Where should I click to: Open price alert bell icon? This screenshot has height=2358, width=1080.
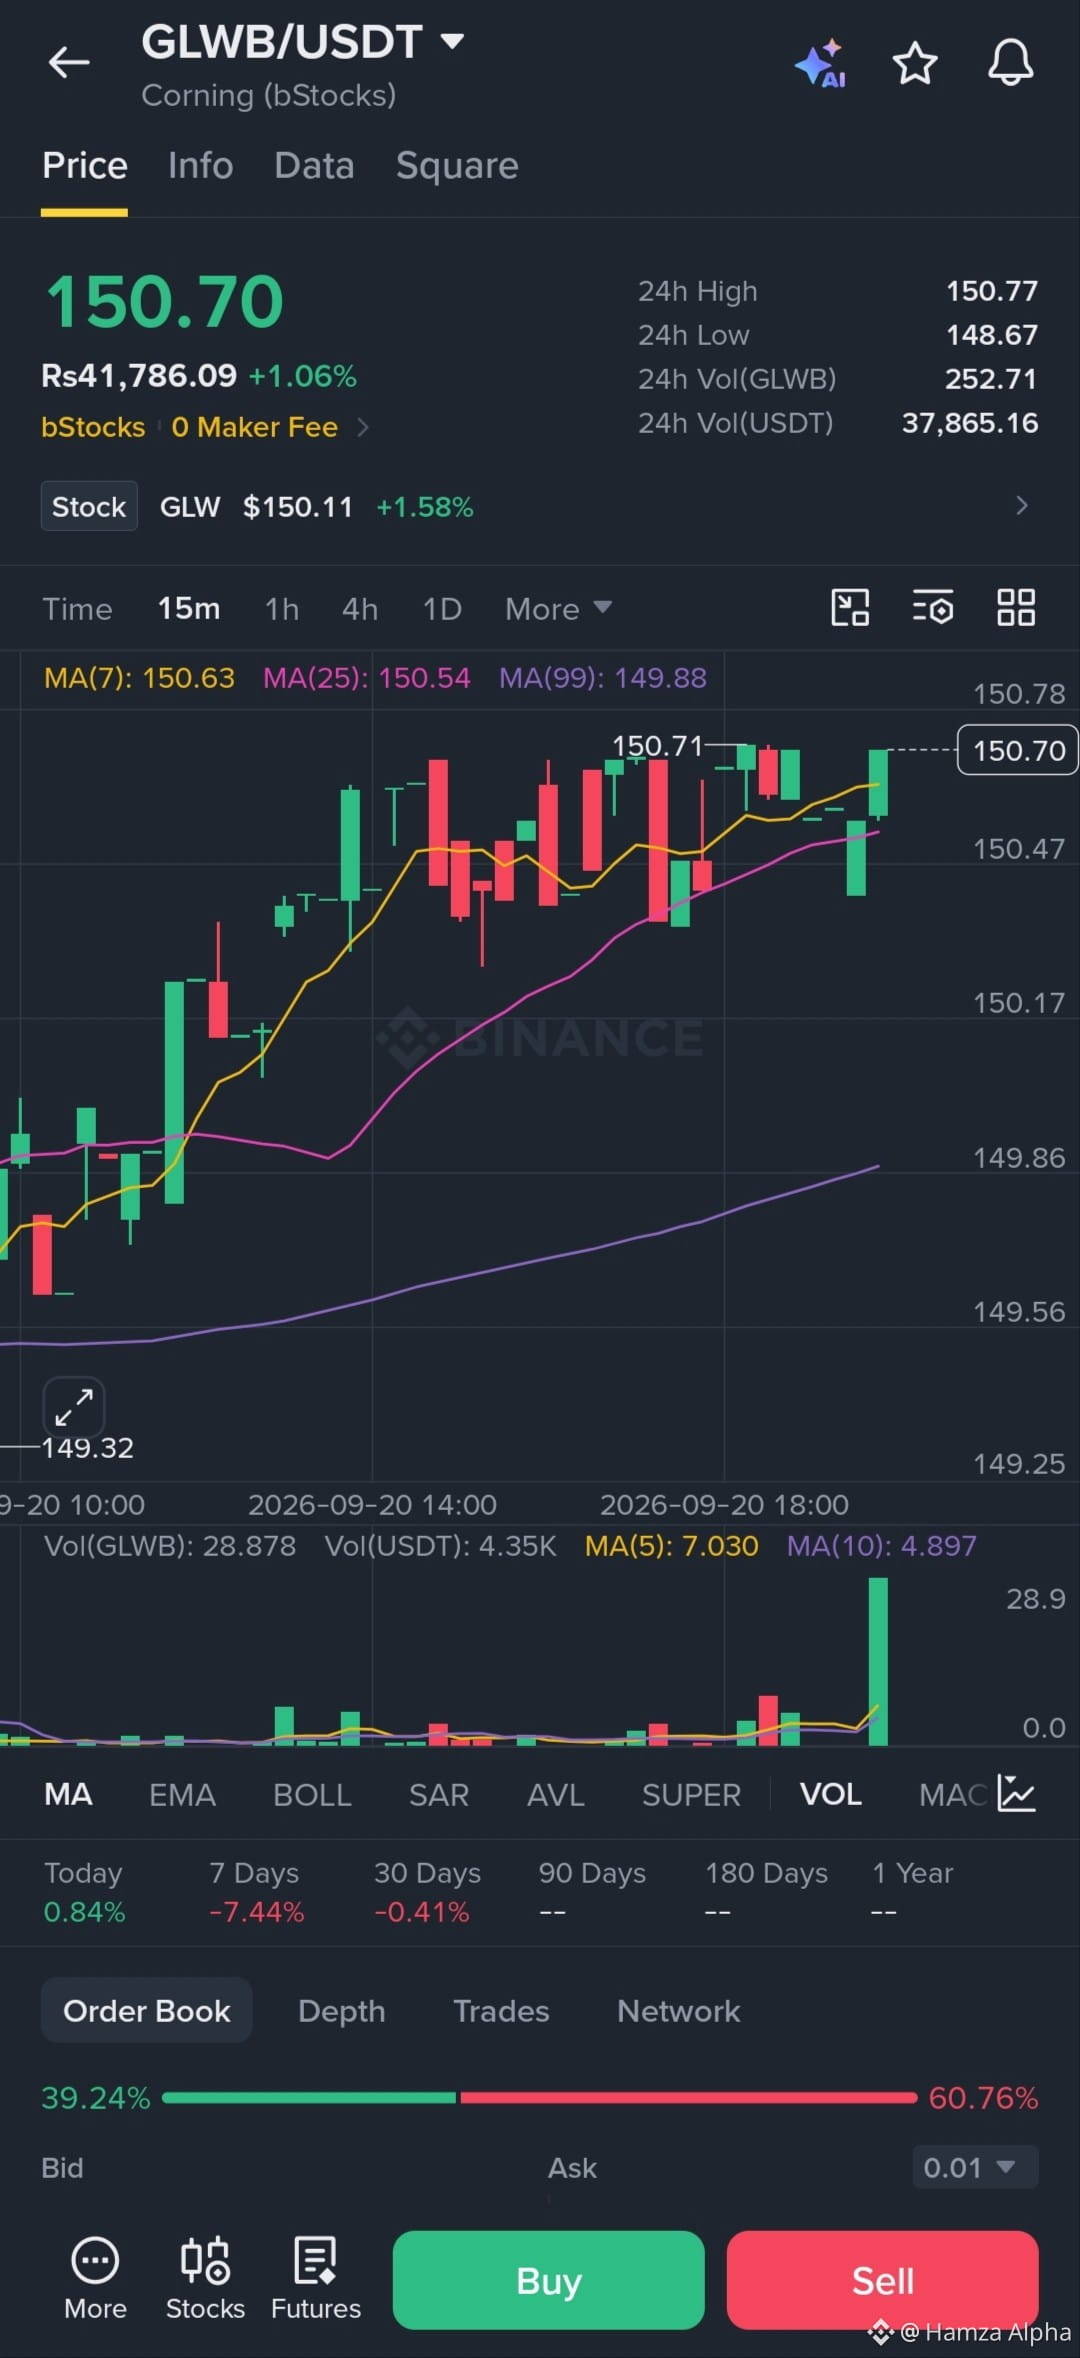(x=1010, y=63)
